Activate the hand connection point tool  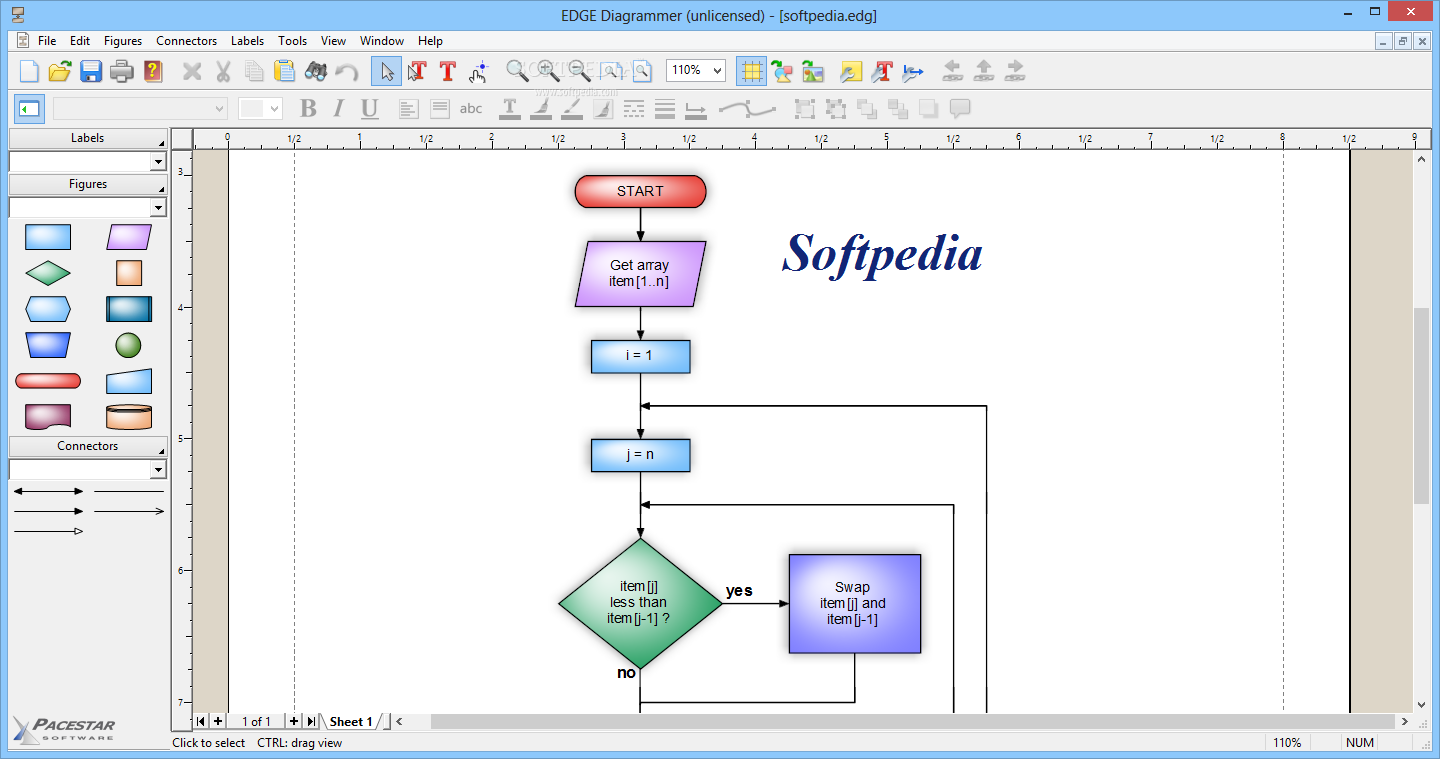tap(479, 71)
